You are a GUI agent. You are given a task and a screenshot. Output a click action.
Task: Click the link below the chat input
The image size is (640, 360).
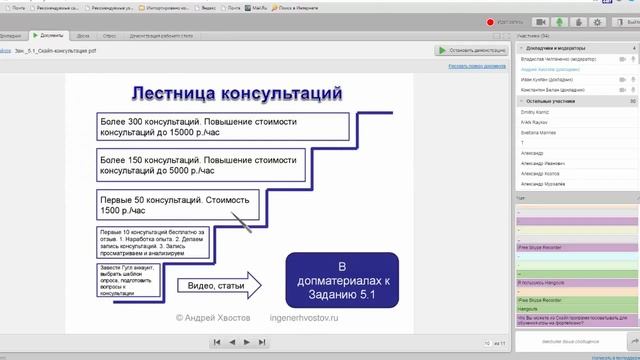(x=616, y=358)
